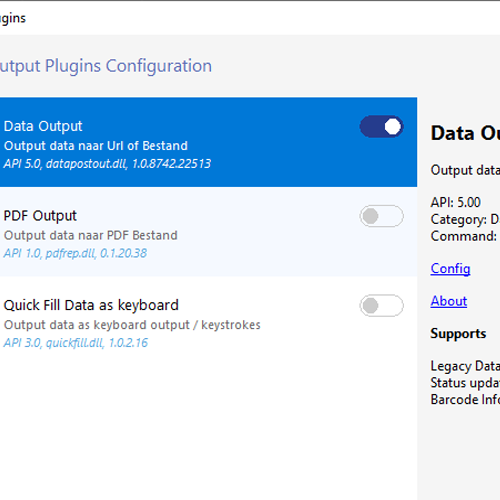Open the Config link
This screenshot has height=500, width=500.
(x=450, y=269)
